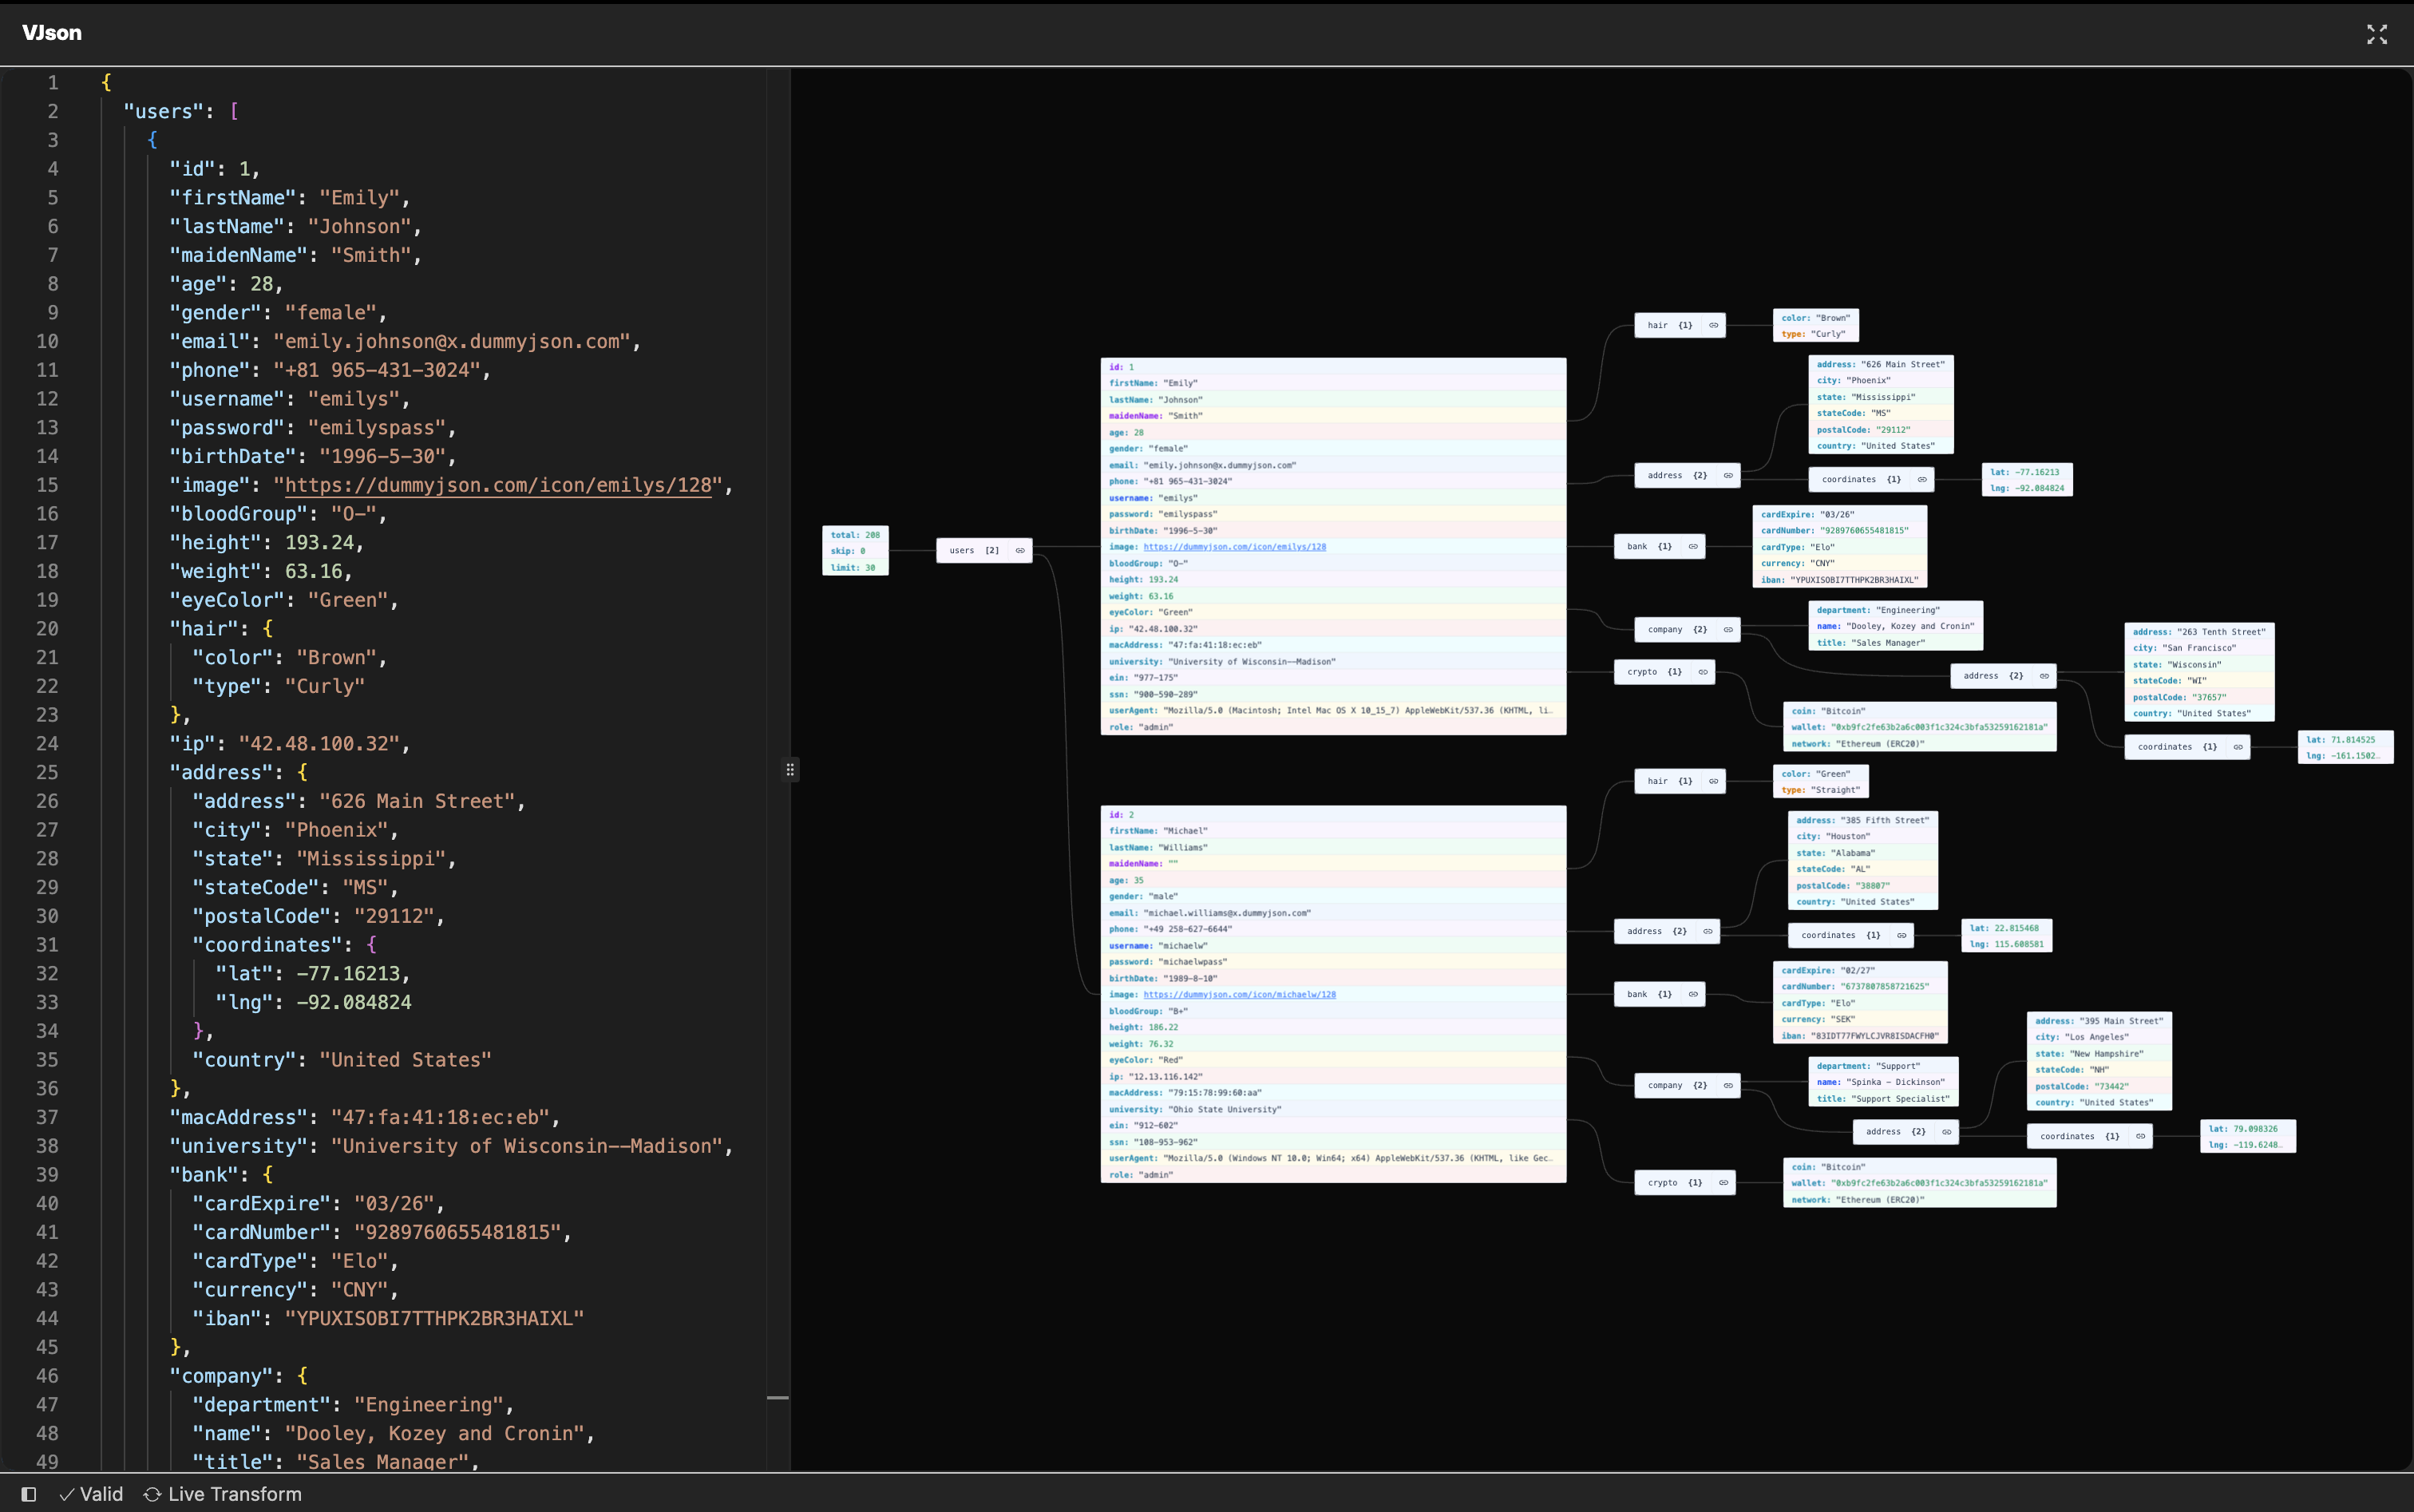Click link icon on address node near 626 Main Street
This screenshot has width=2414, height=1512.
1728,476
